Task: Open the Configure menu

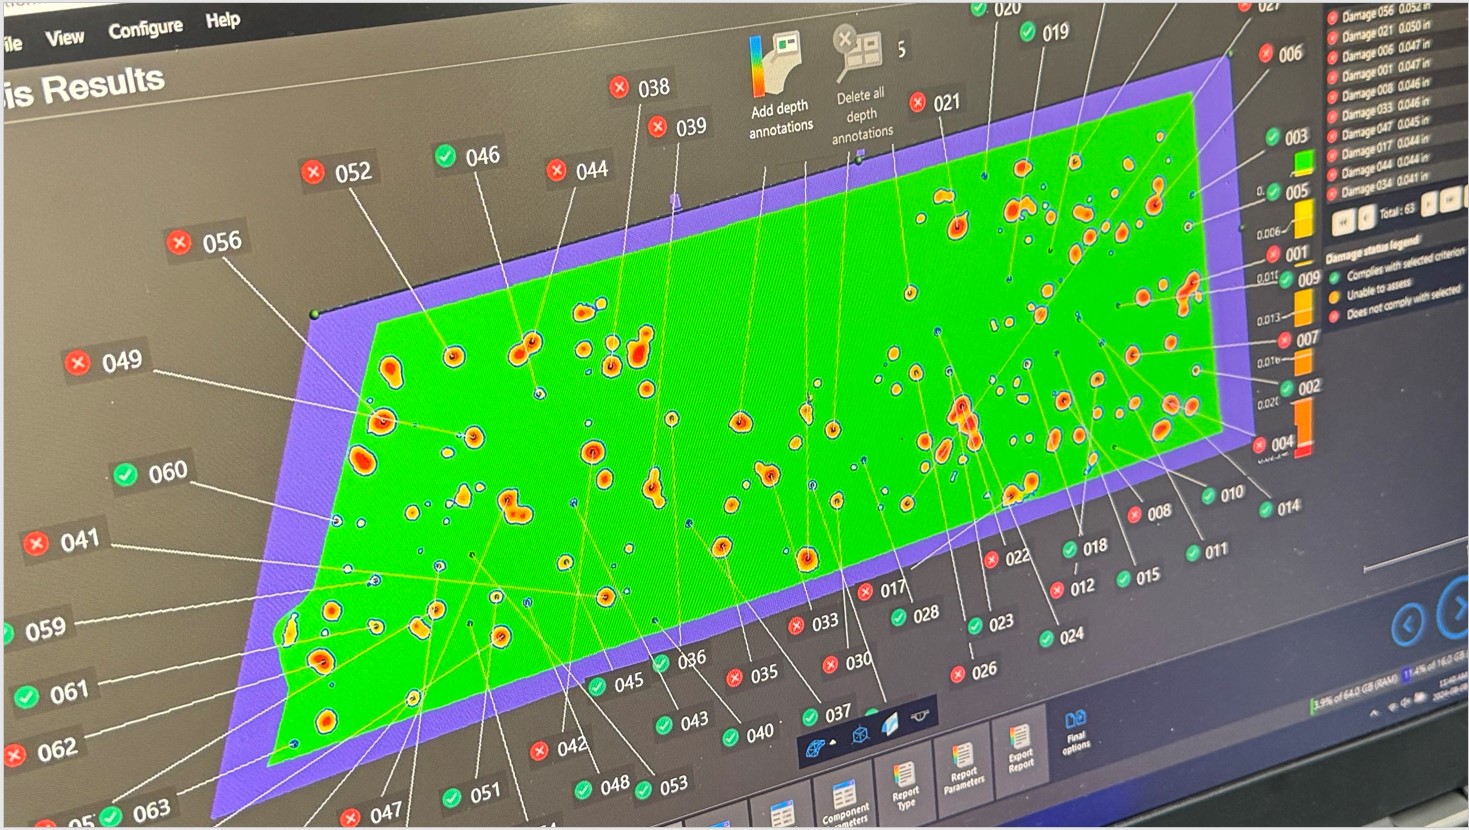Action: (x=145, y=29)
